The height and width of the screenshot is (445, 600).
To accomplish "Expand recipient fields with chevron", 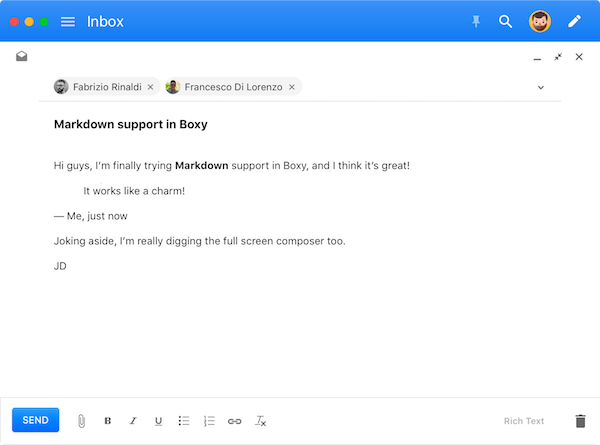I will pyautogui.click(x=541, y=88).
